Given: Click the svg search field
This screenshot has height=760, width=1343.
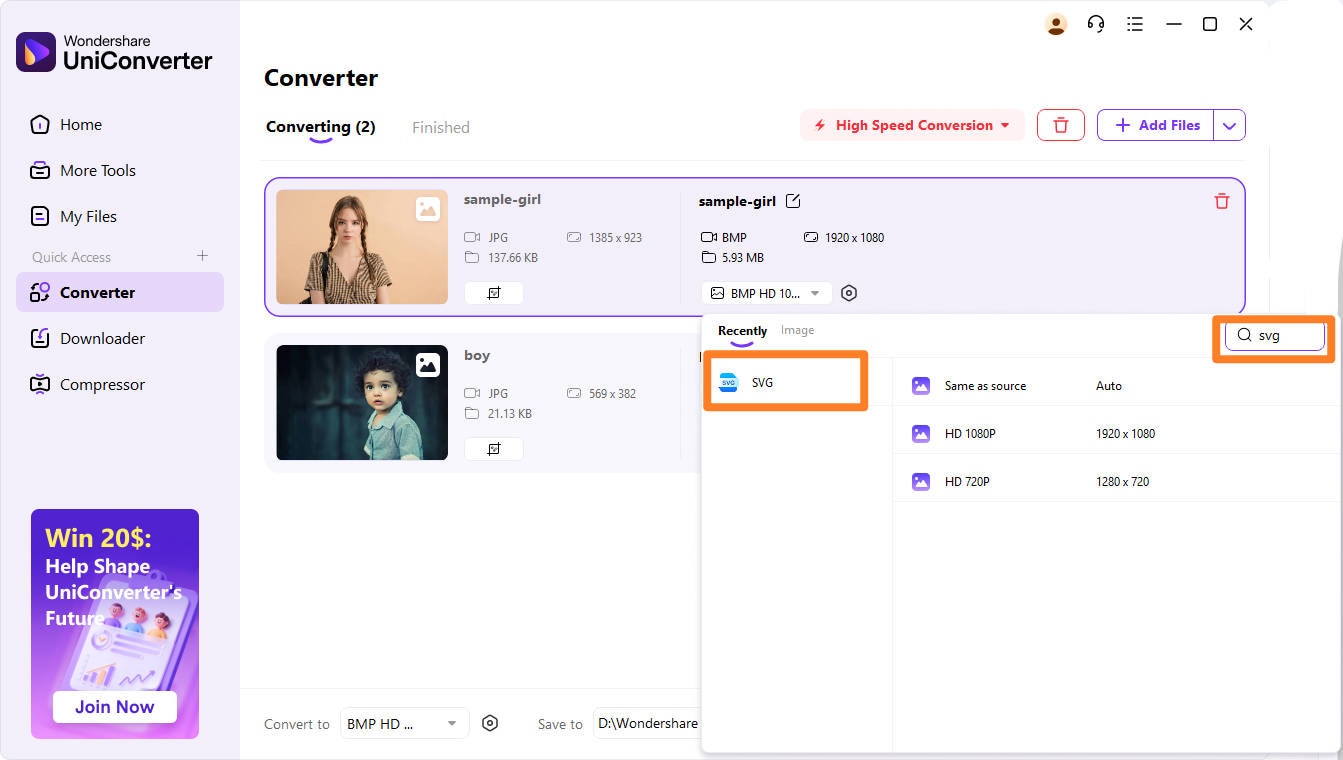Looking at the screenshot, I should click(1275, 336).
